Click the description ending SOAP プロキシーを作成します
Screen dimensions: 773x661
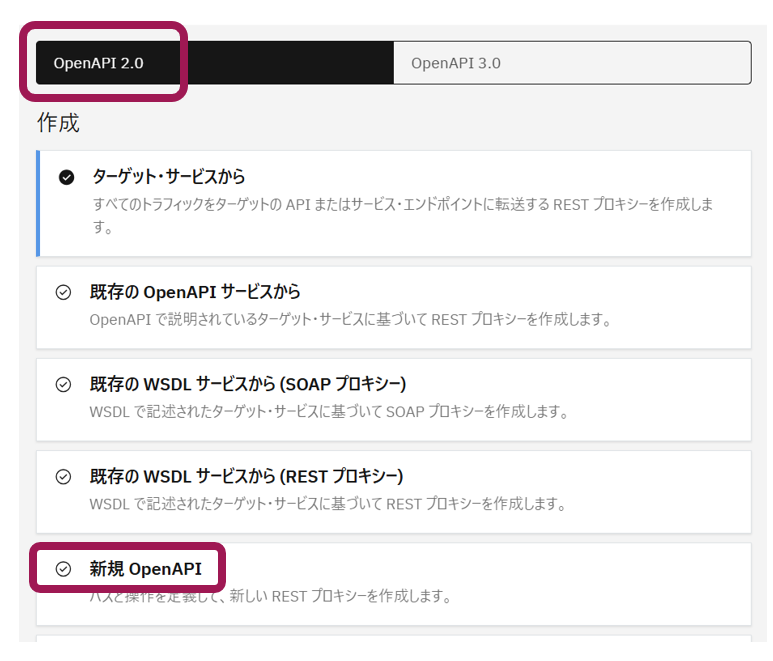tap(328, 411)
